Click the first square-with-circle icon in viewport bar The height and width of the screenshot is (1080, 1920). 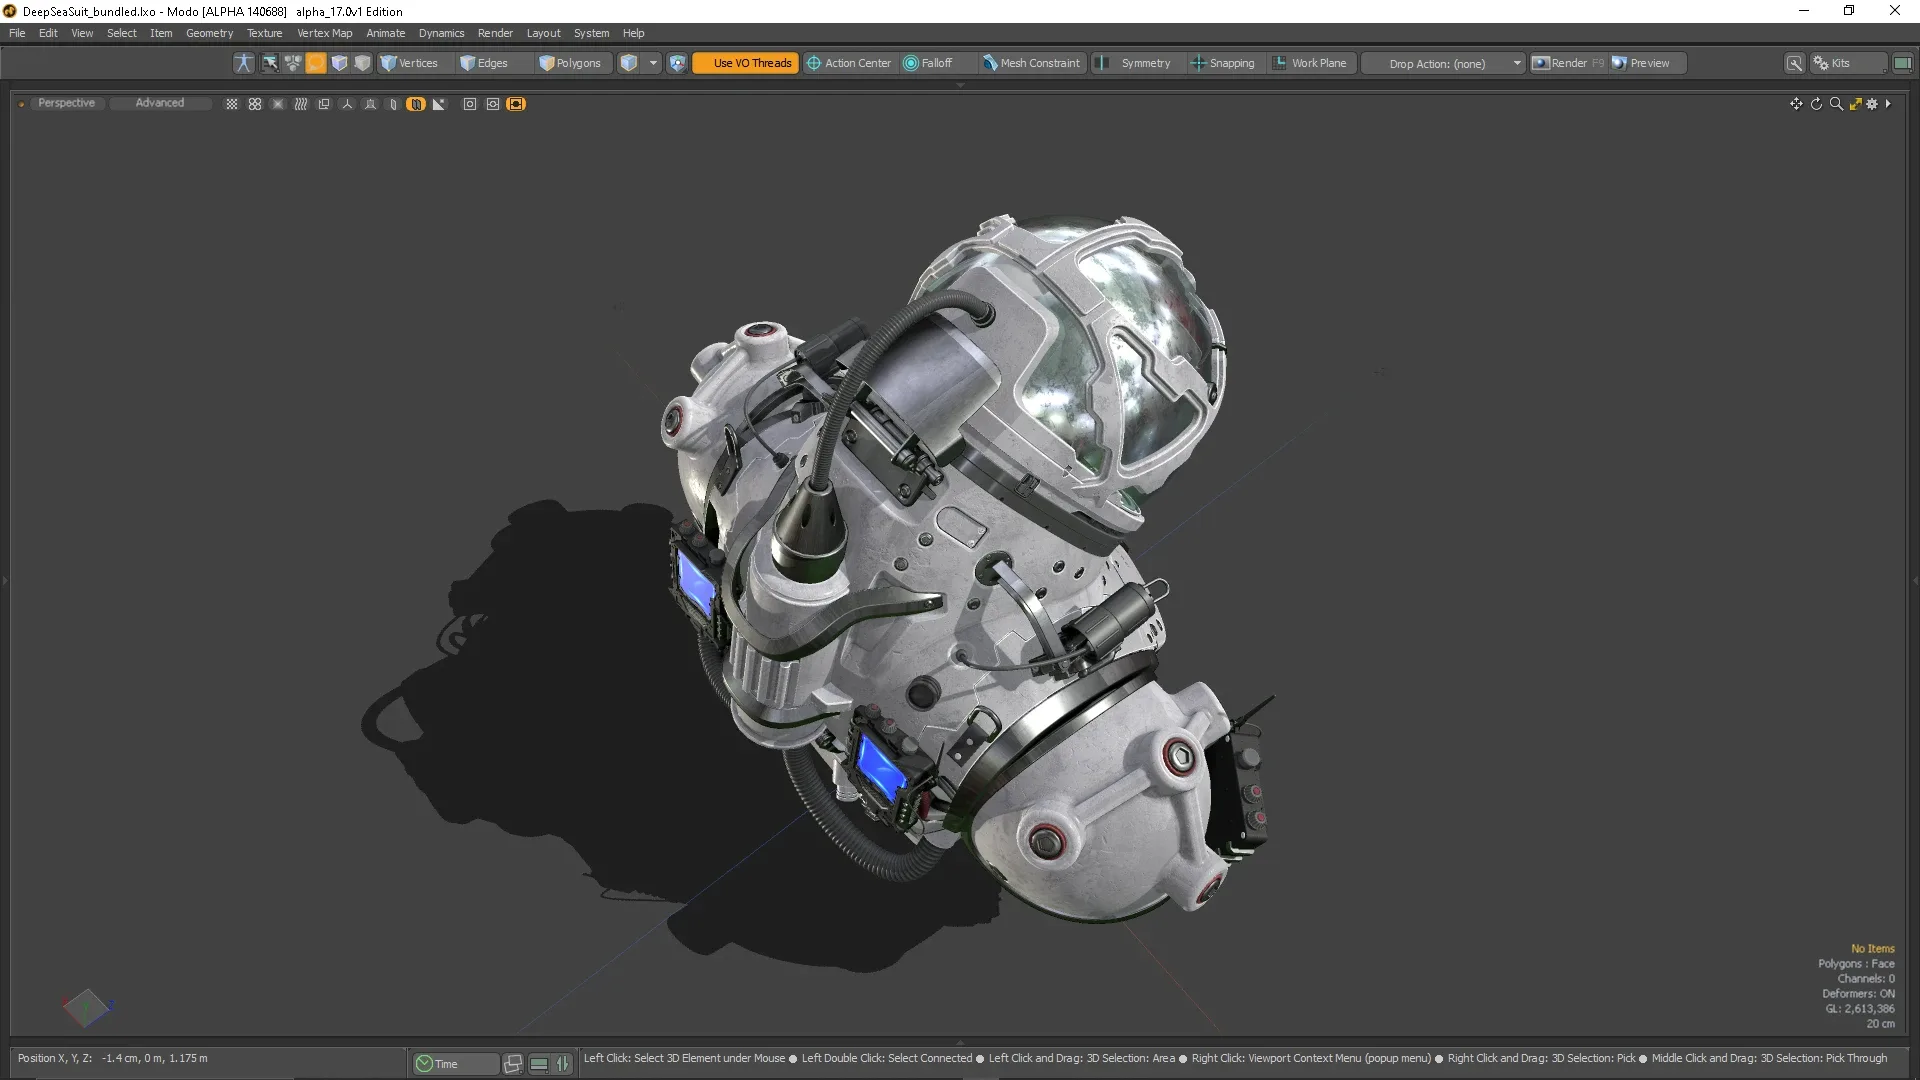point(470,104)
